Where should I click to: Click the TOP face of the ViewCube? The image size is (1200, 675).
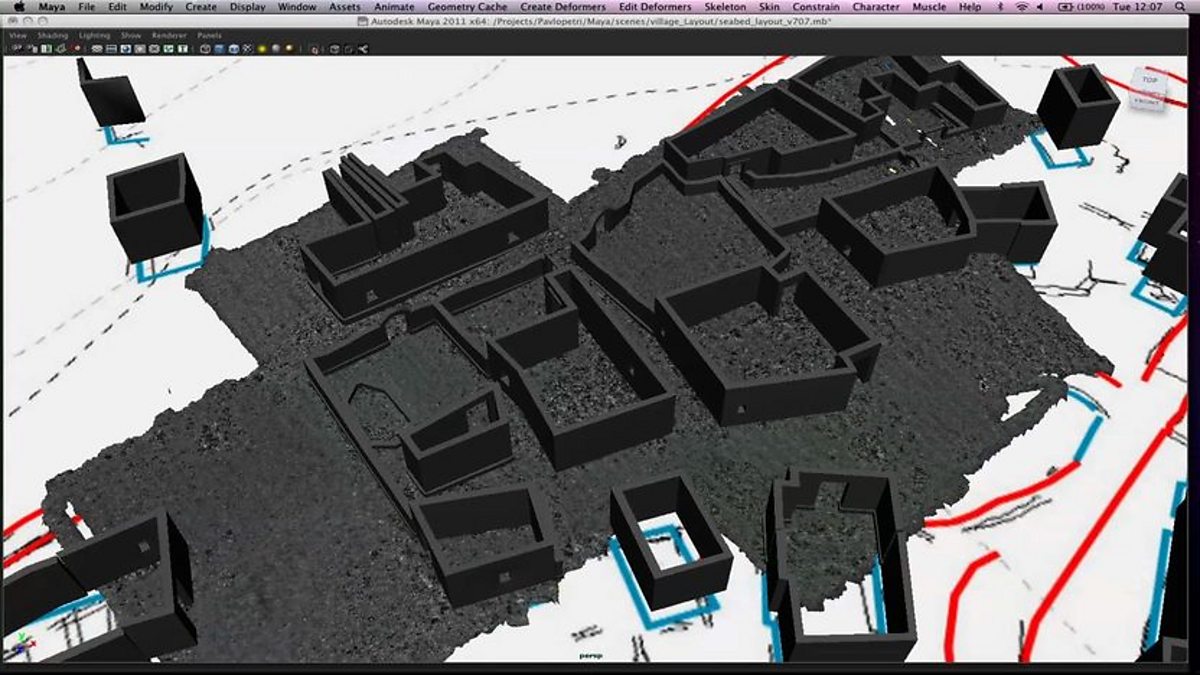[x=1149, y=80]
